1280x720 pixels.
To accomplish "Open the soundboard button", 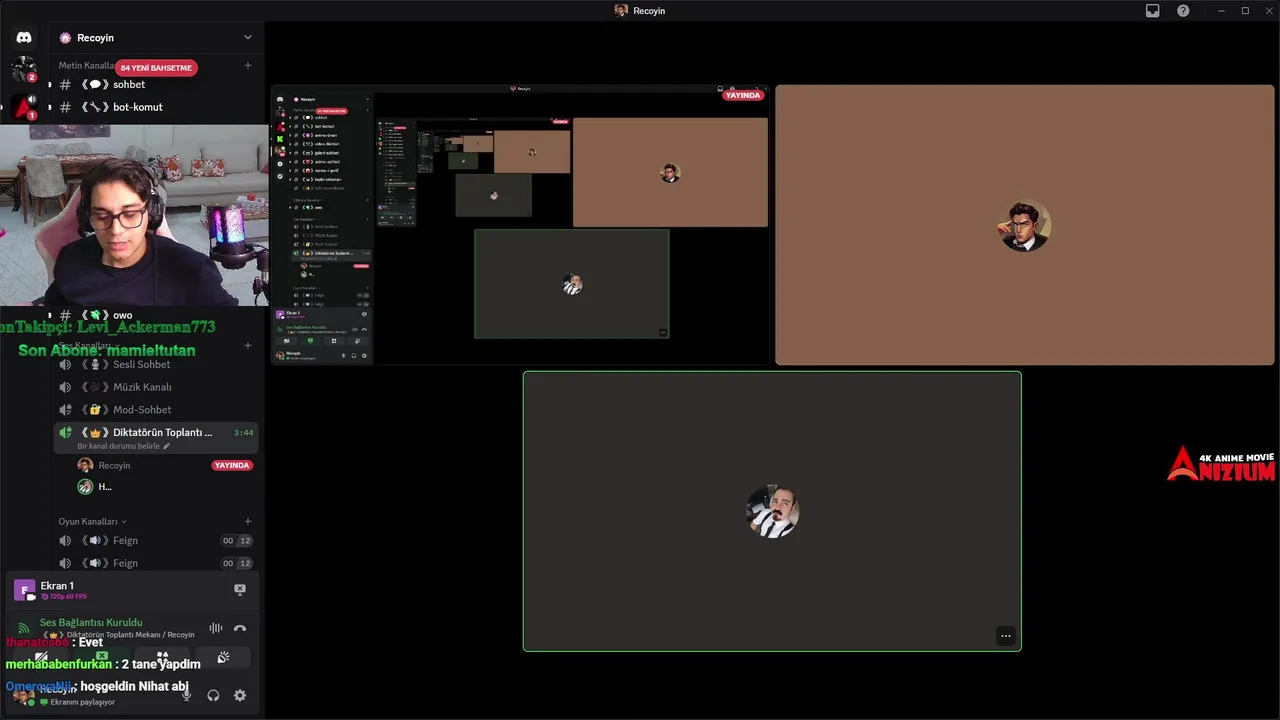I will (223, 658).
